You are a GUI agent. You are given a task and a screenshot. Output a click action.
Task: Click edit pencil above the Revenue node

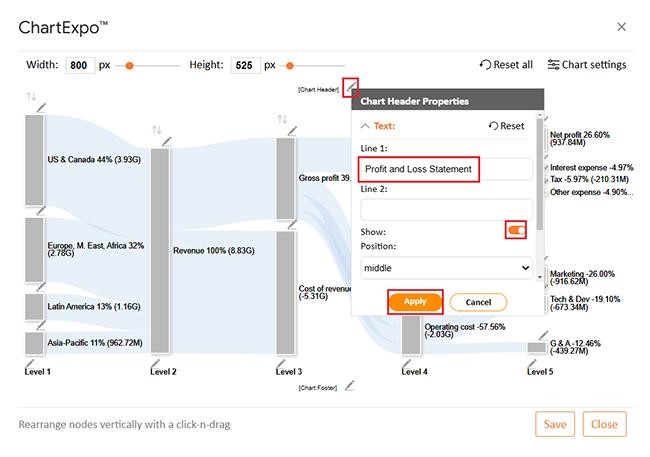click(167, 140)
